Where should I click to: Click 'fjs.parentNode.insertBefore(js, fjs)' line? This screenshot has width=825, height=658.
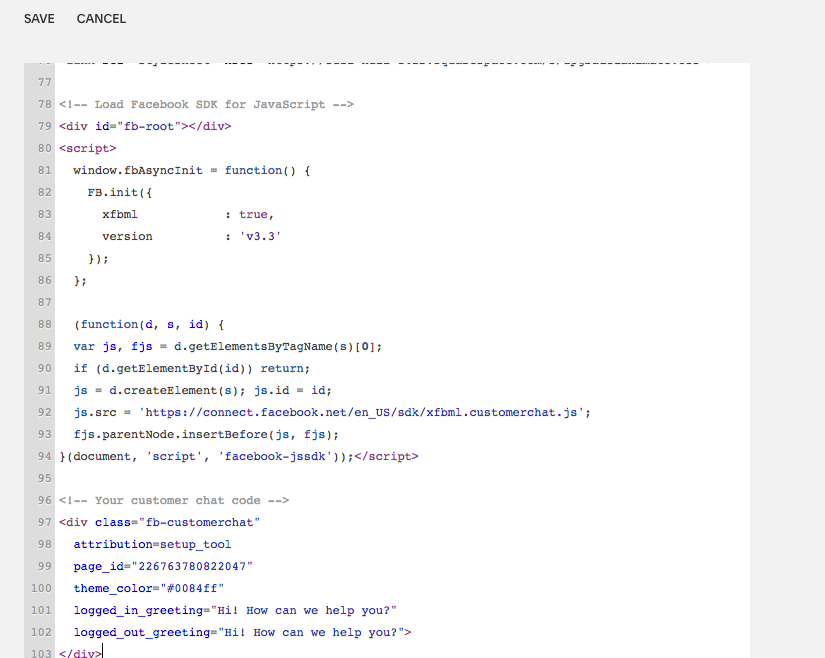click(x=206, y=435)
